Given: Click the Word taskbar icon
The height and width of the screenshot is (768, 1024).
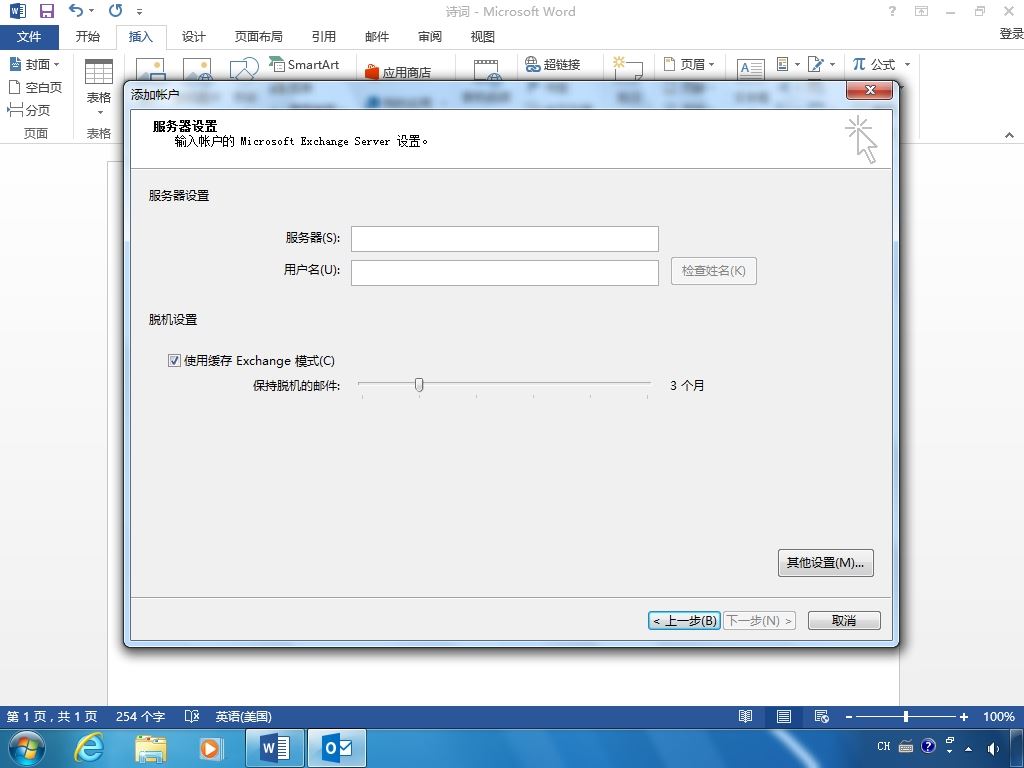Looking at the screenshot, I should [x=275, y=748].
